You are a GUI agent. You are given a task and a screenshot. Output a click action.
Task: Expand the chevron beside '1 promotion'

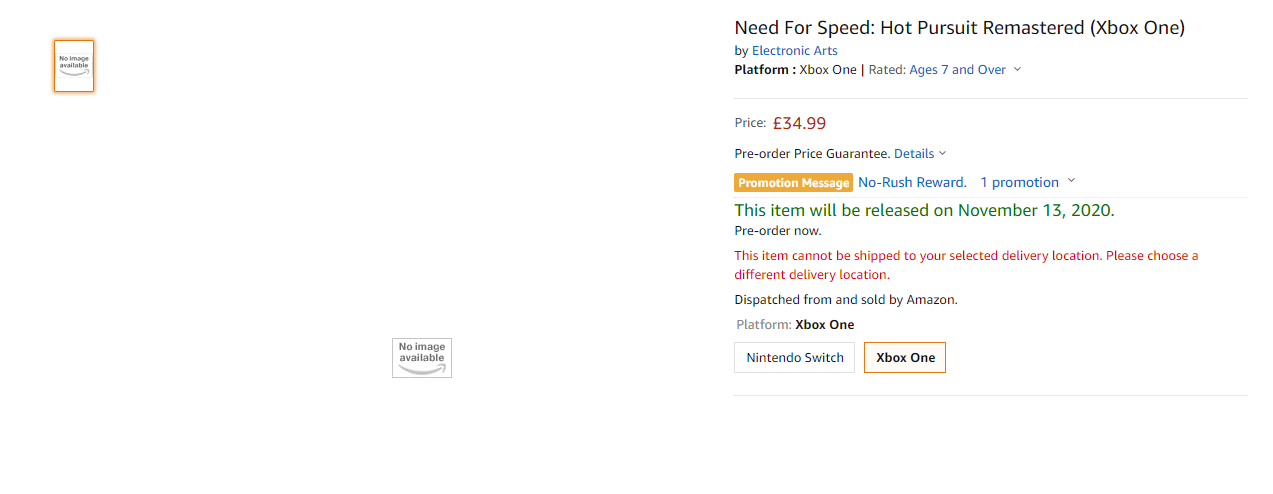[1071, 182]
